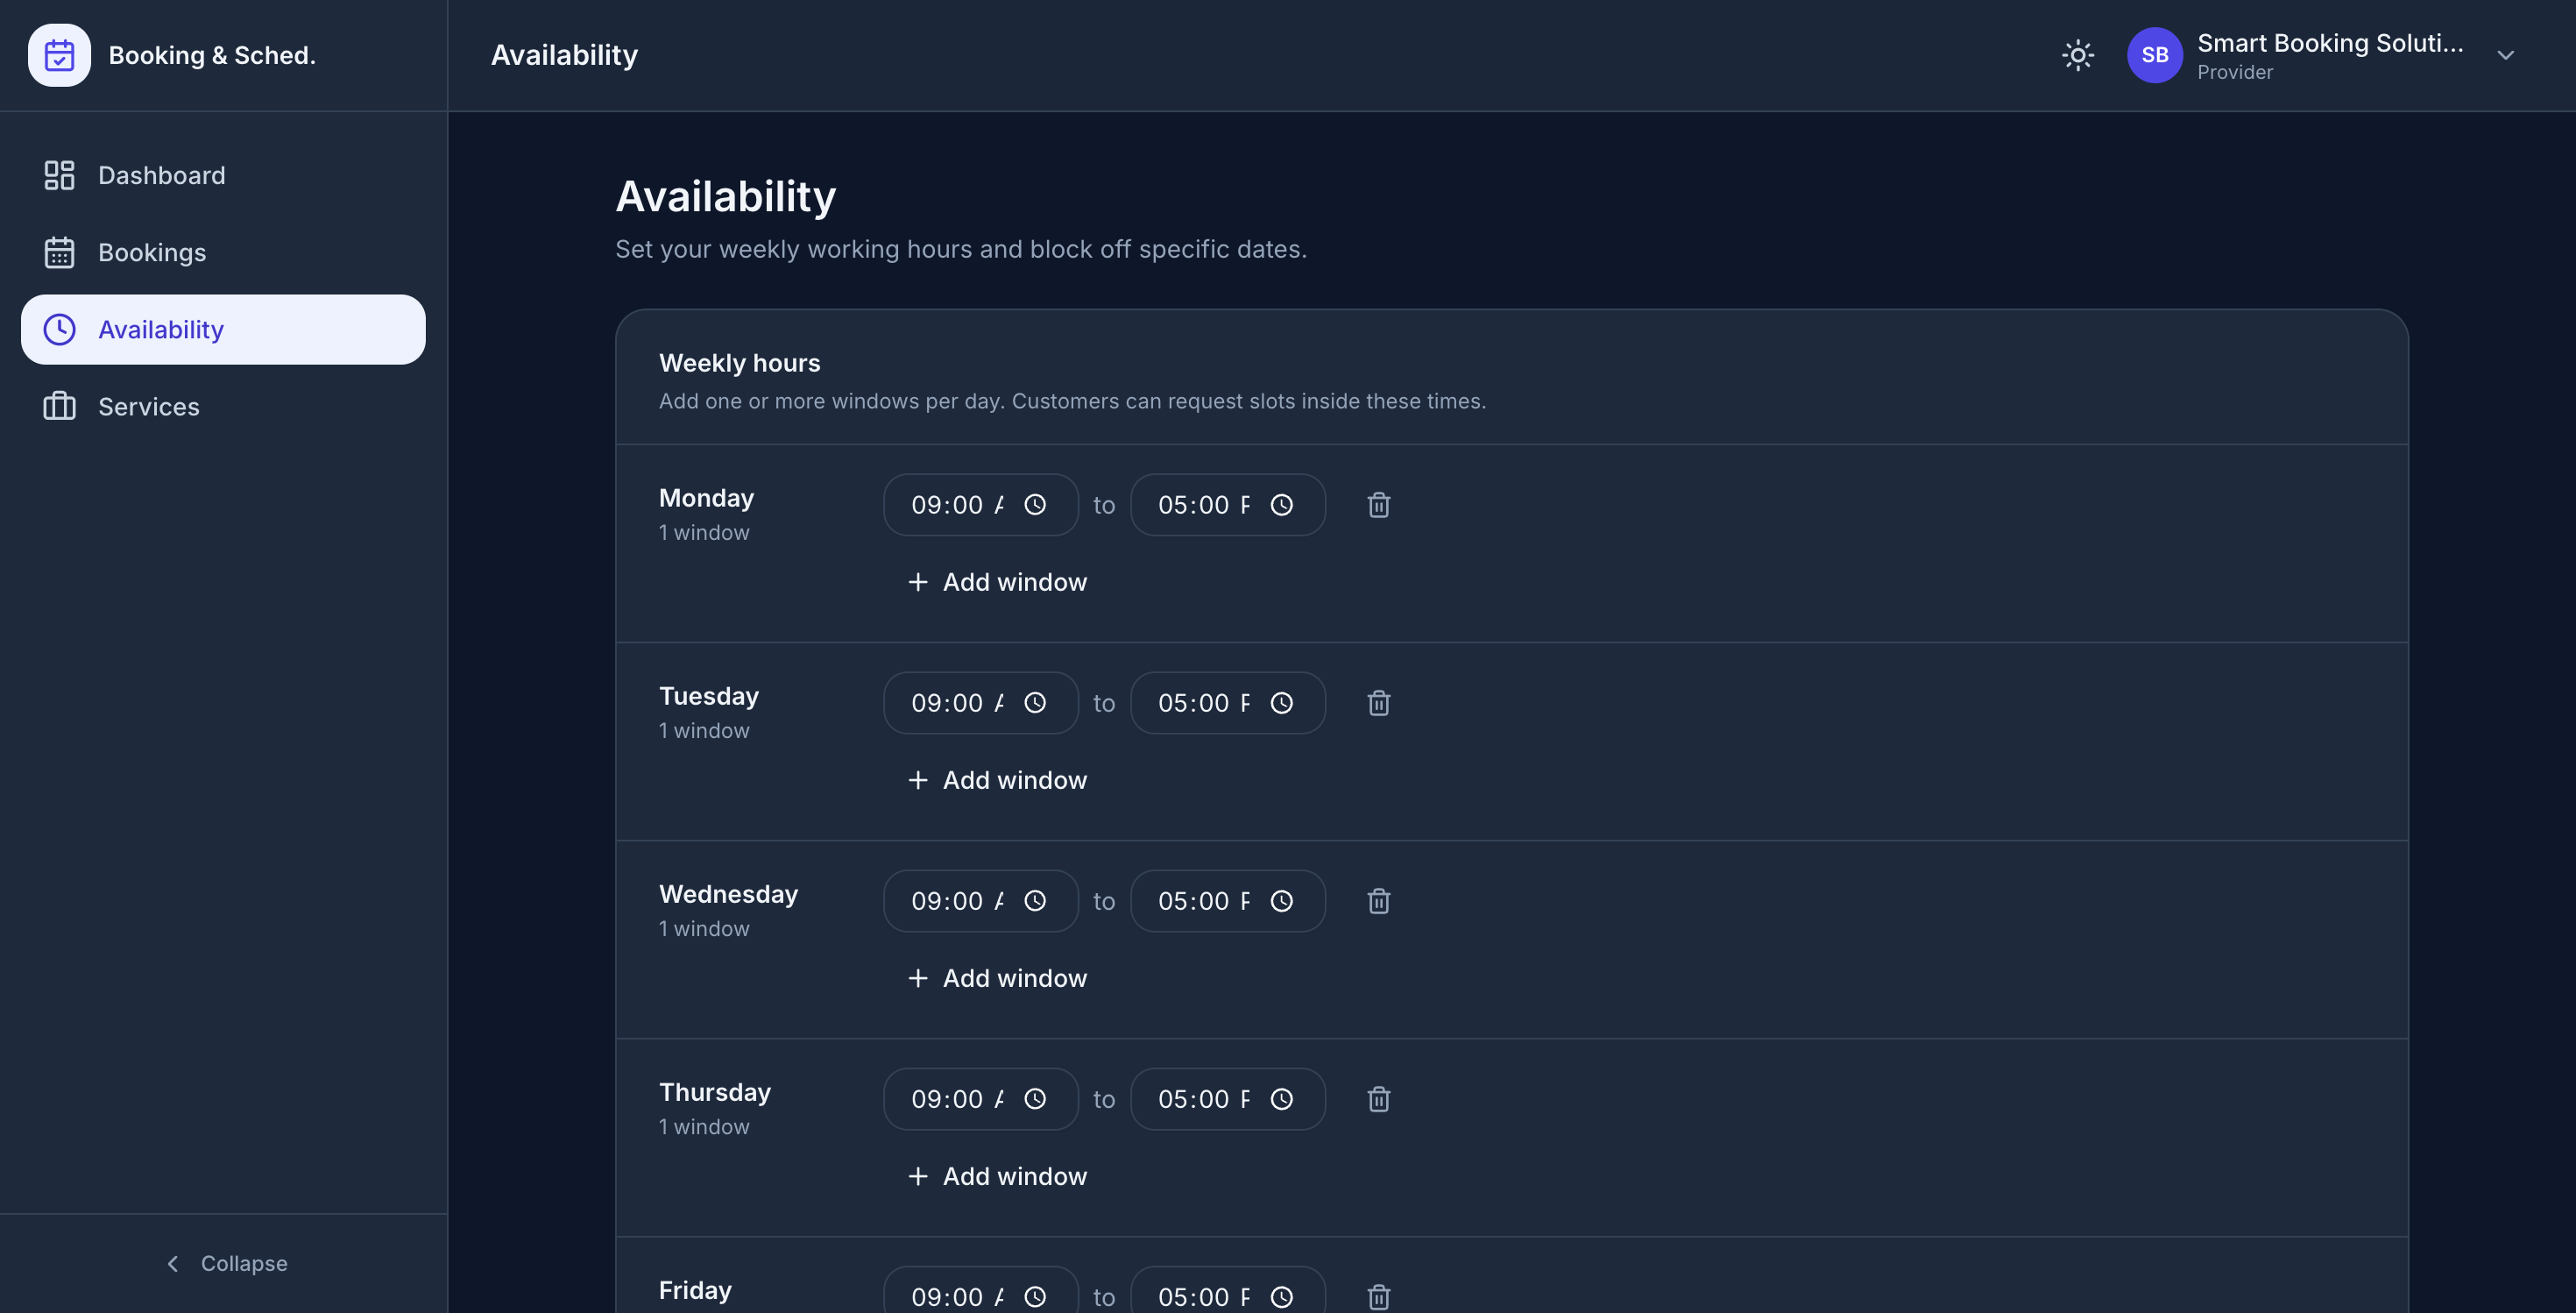Toggle the light/dark theme sun icon
This screenshot has width=2576, height=1313.
click(2077, 55)
